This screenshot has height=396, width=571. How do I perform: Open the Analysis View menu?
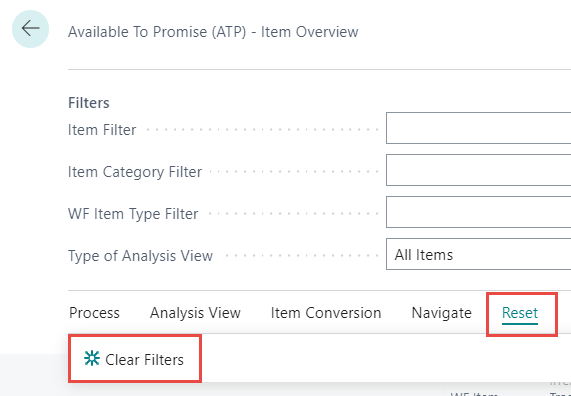(x=195, y=313)
